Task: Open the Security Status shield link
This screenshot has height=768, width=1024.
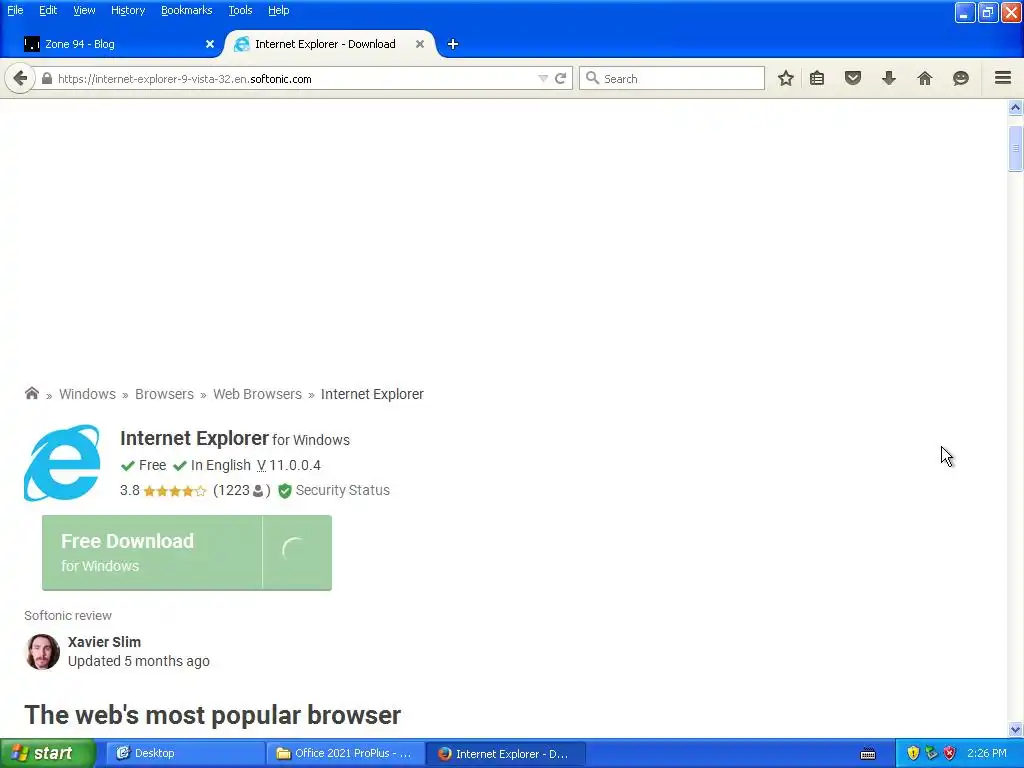Action: [334, 490]
